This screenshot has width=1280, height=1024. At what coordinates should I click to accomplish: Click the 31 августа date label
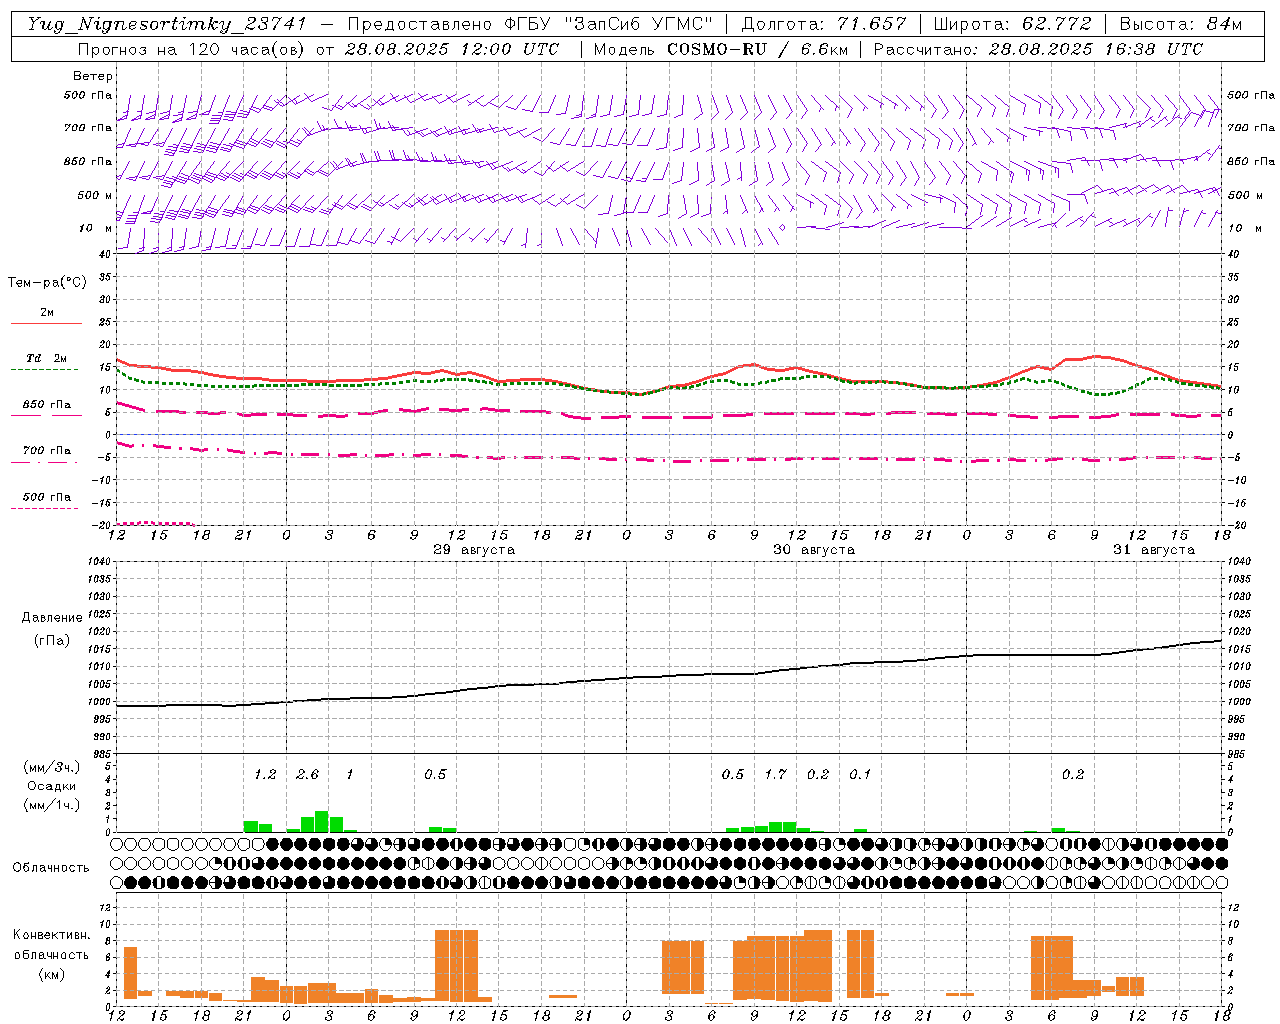pyautogui.click(x=1154, y=550)
